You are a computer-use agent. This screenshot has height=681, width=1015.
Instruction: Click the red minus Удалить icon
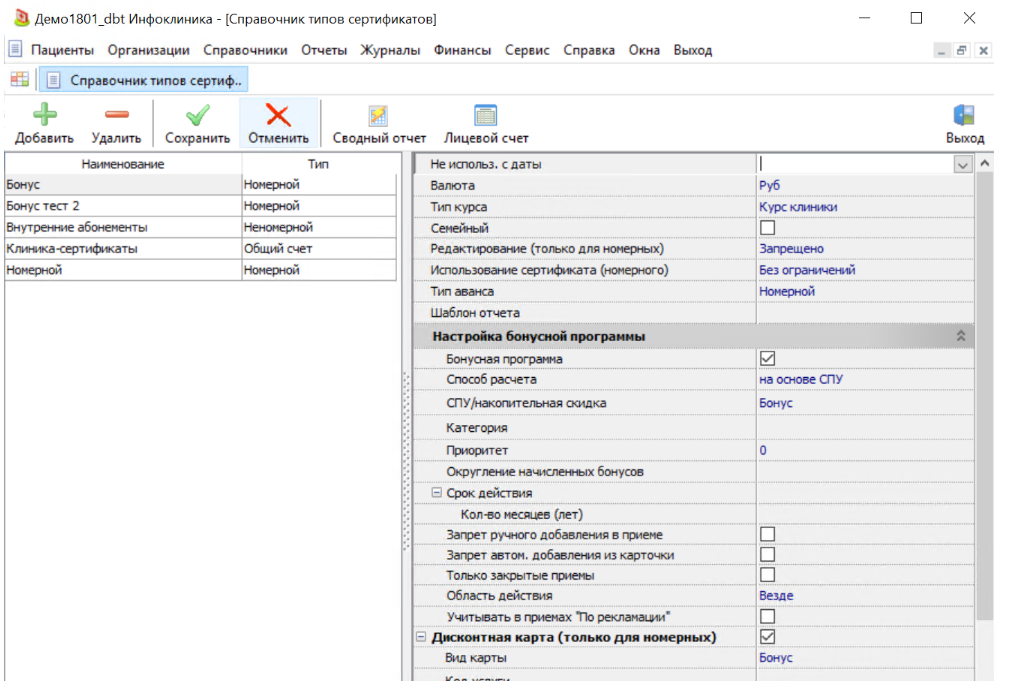pyautogui.click(x=116, y=115)
